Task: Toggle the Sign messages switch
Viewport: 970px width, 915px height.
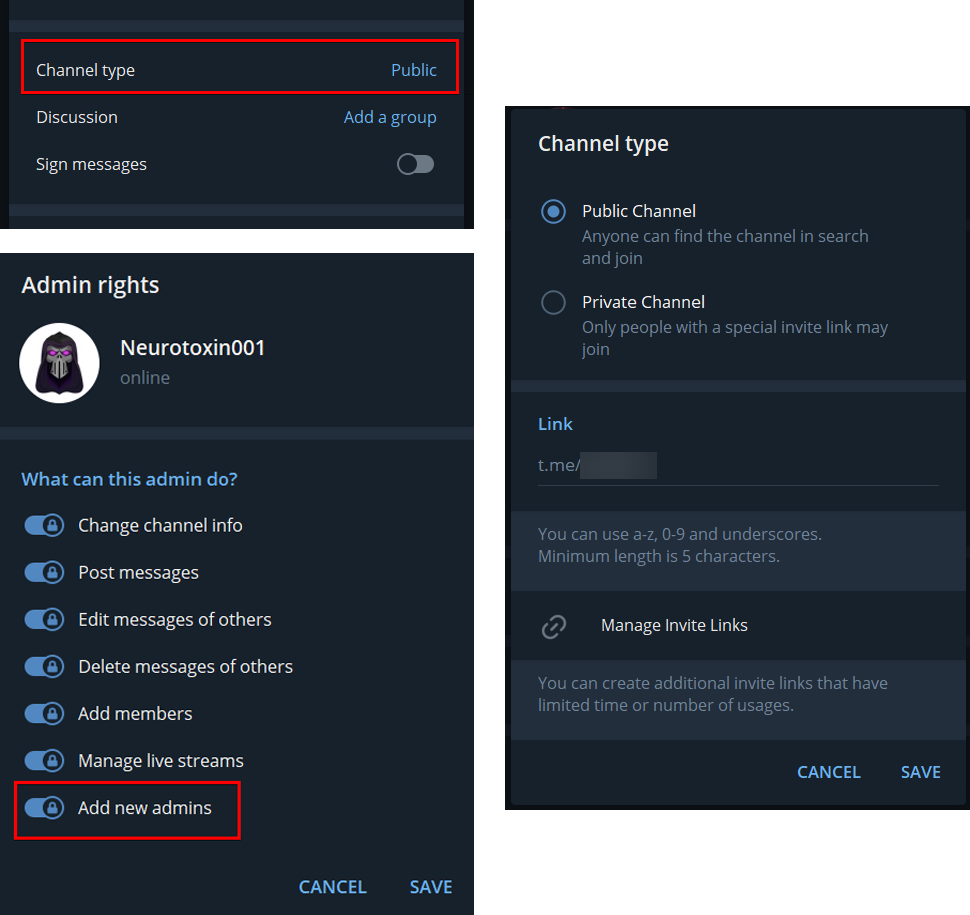Action: click(x=415, y=164)
